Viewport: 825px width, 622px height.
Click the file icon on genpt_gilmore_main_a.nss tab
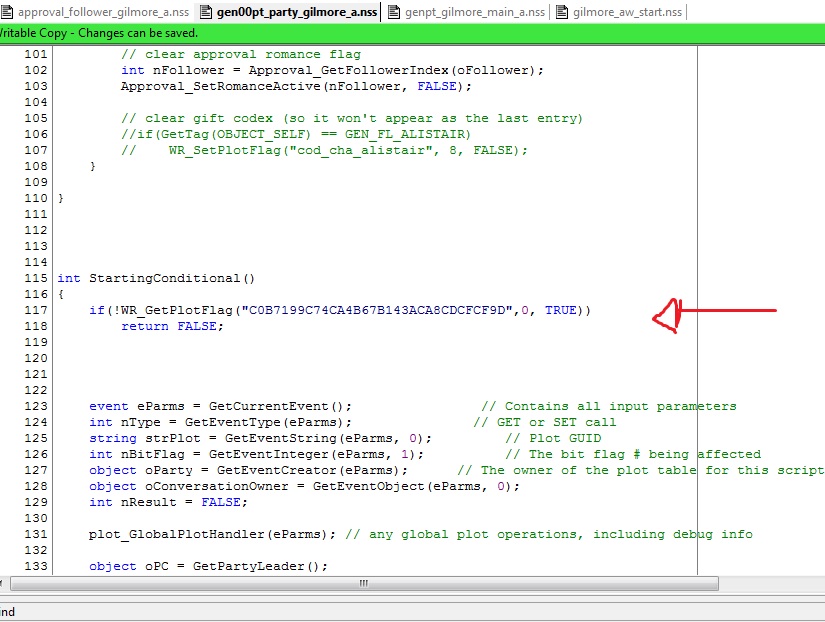pos(394,12)
